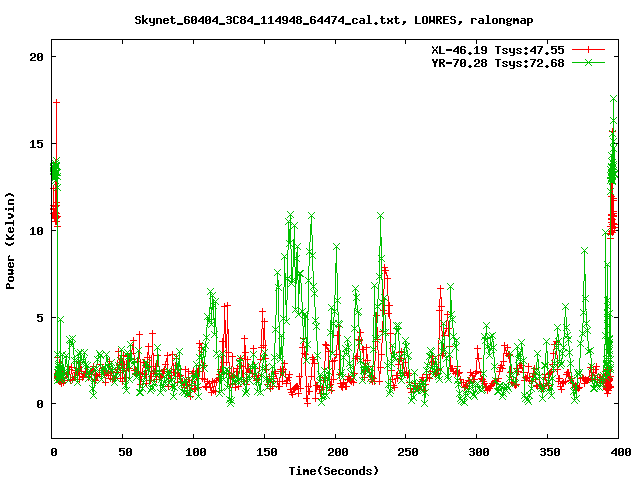Click the x-axis tick label '50'
Screen dimensions: 640x480
pyautogui.click(x=126, y=452)
